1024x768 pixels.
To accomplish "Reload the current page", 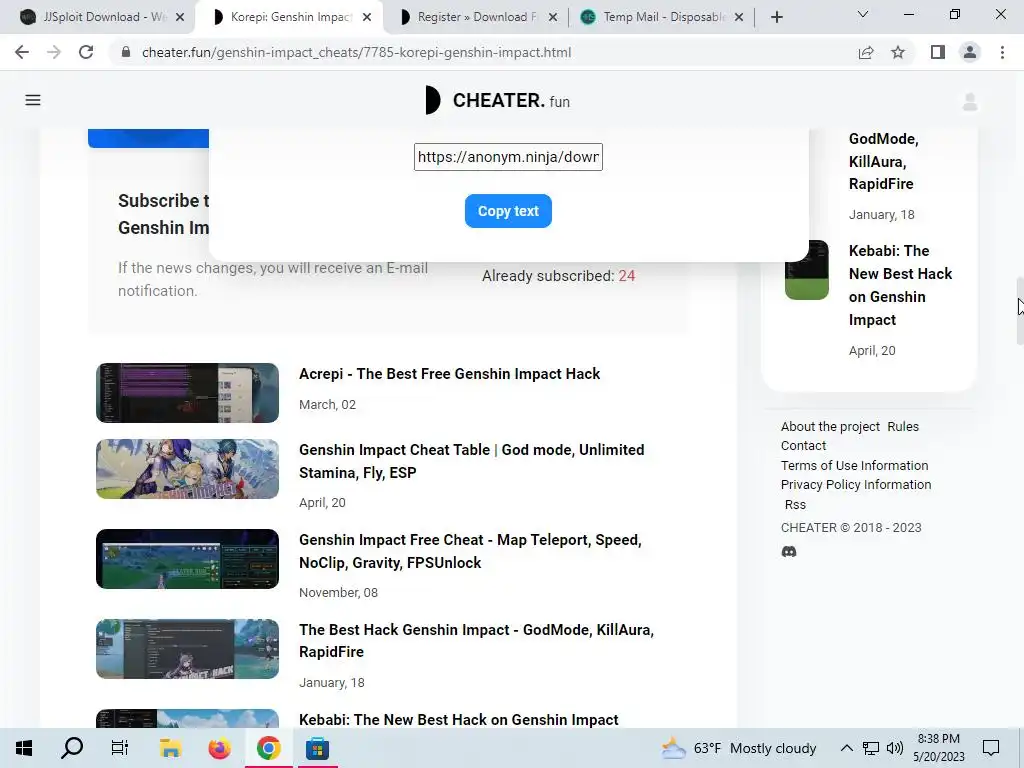I will pos(86,52).
